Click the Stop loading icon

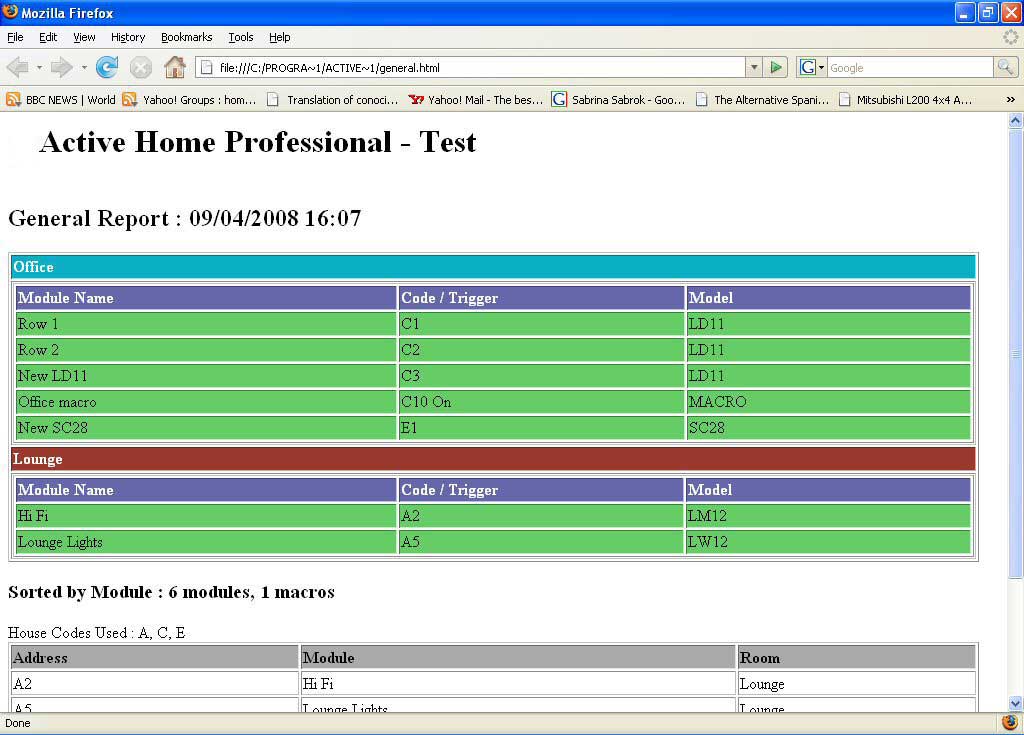point(141,68)
